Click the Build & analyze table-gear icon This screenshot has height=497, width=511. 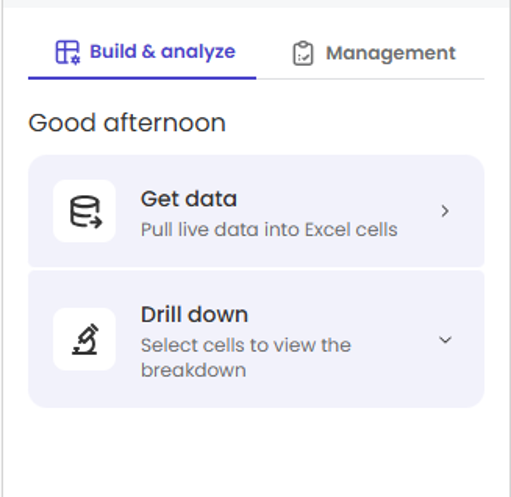68,52
